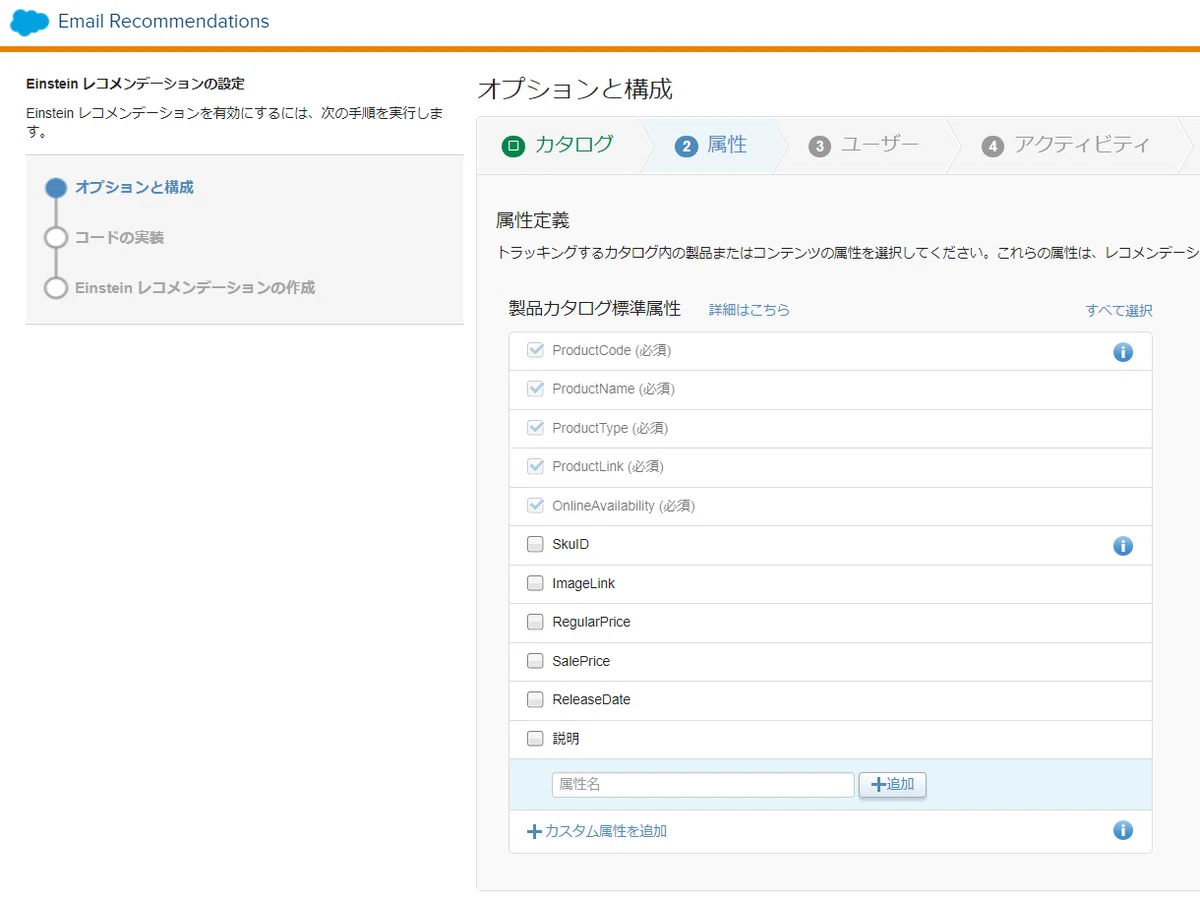The width and height of the screenshot is (1200, 899).
Task: Click Einstein レコメンデーションの作成 progress circle
Action: (x=56, y=288)
